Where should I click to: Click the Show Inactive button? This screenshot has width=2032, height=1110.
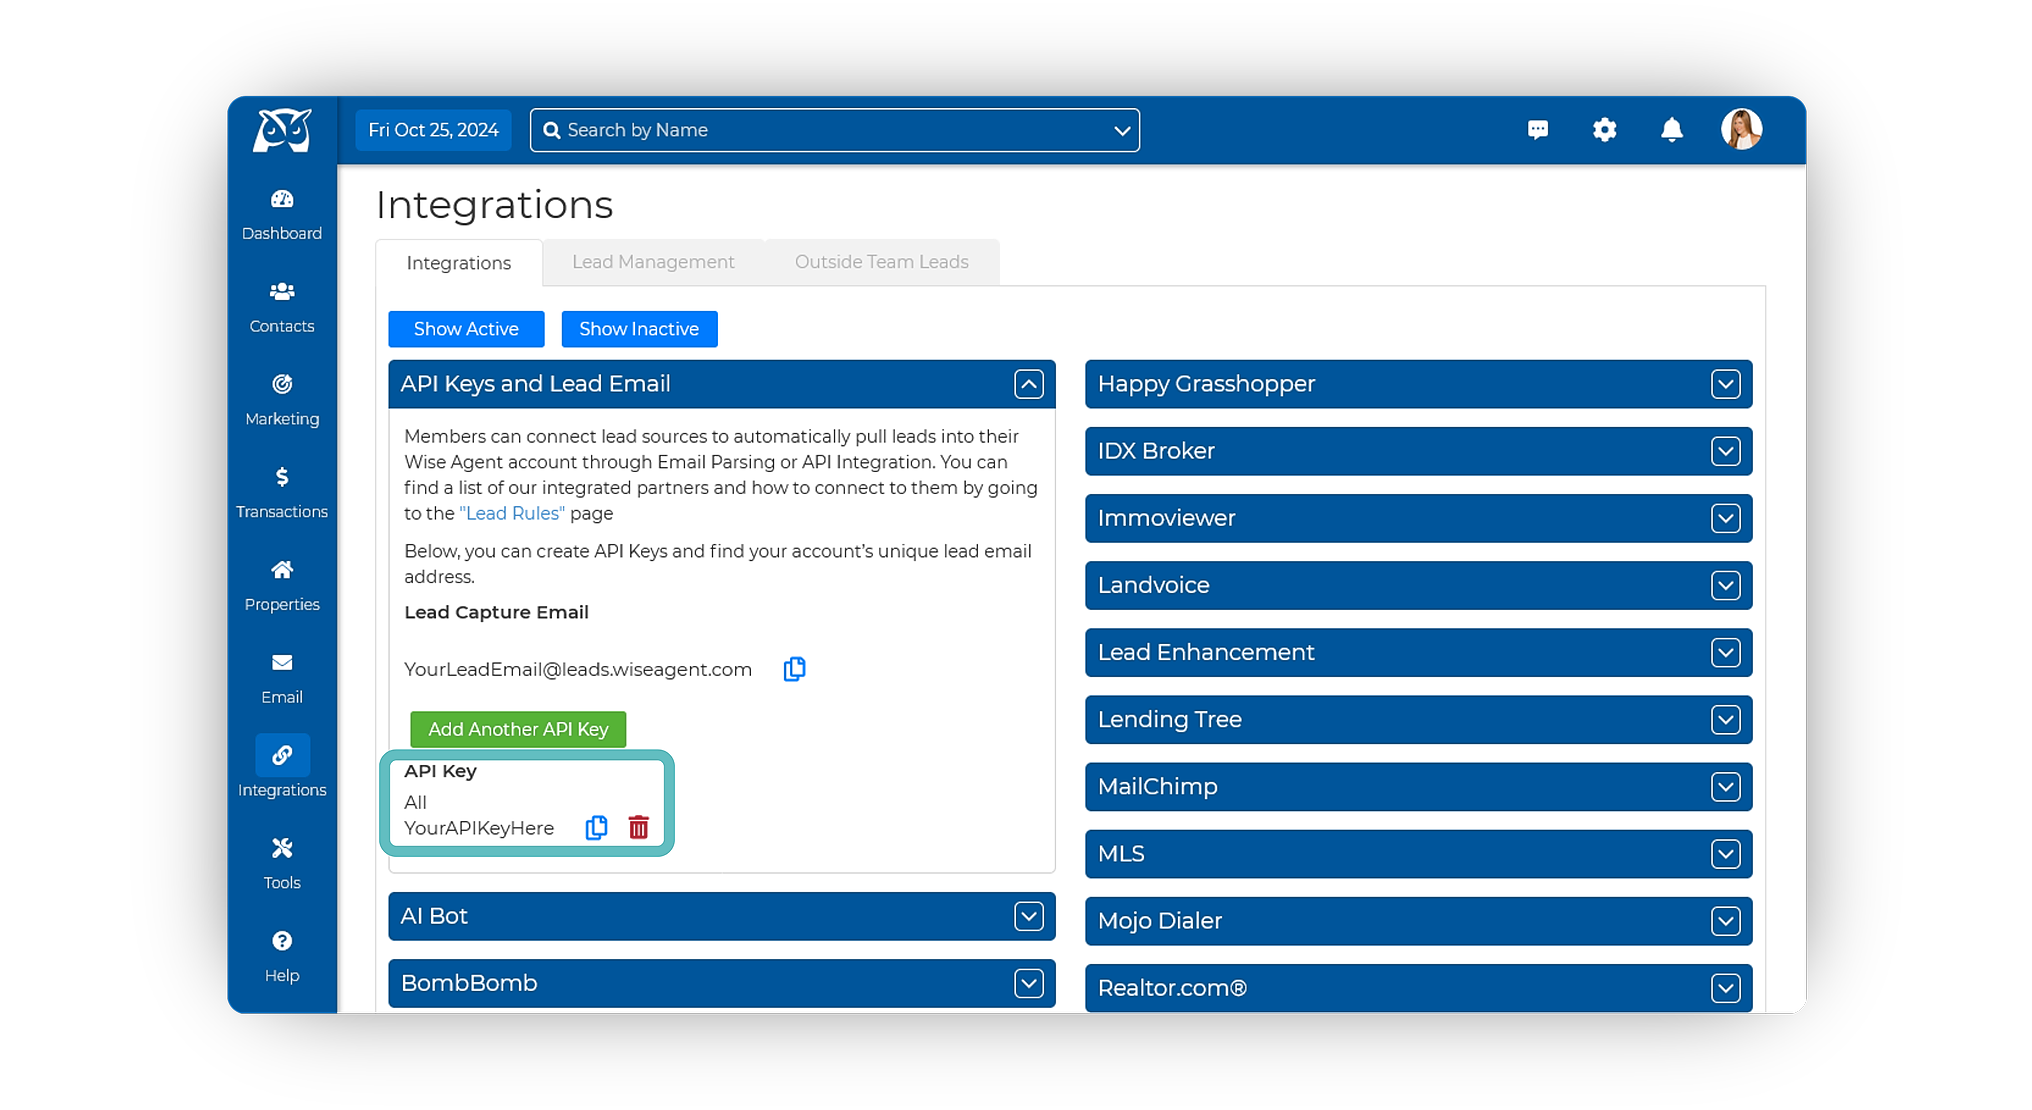click(x=639, y=329)
